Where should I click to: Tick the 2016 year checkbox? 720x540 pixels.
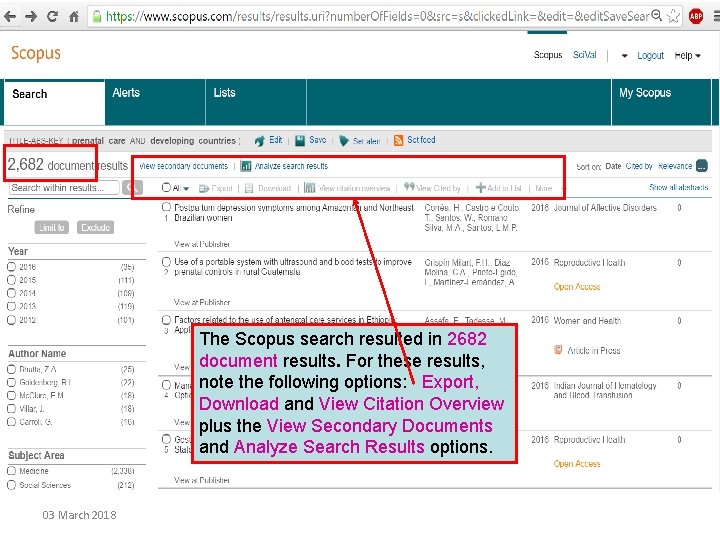click(11, 267)
